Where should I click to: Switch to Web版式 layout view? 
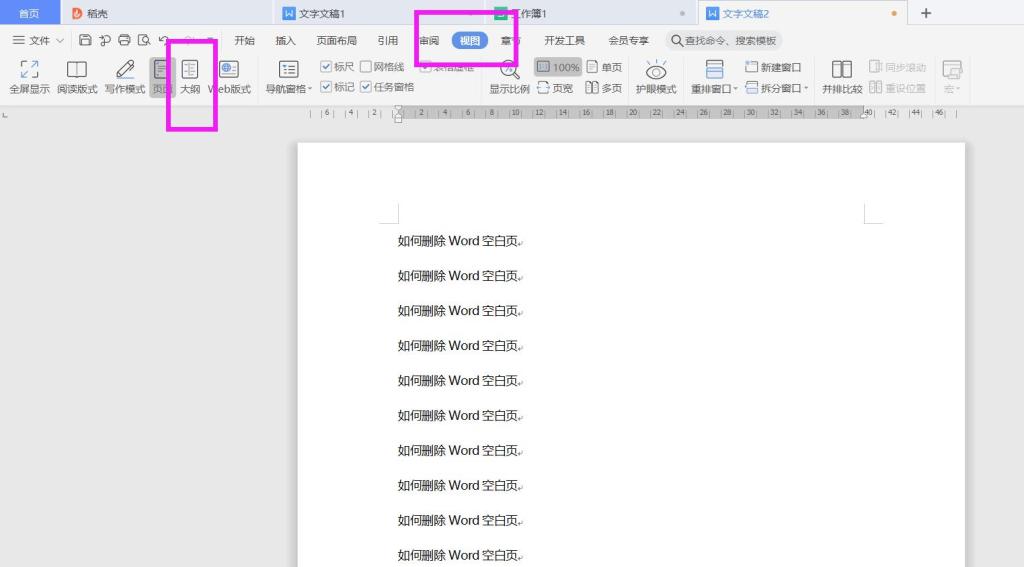pos(229,77)
